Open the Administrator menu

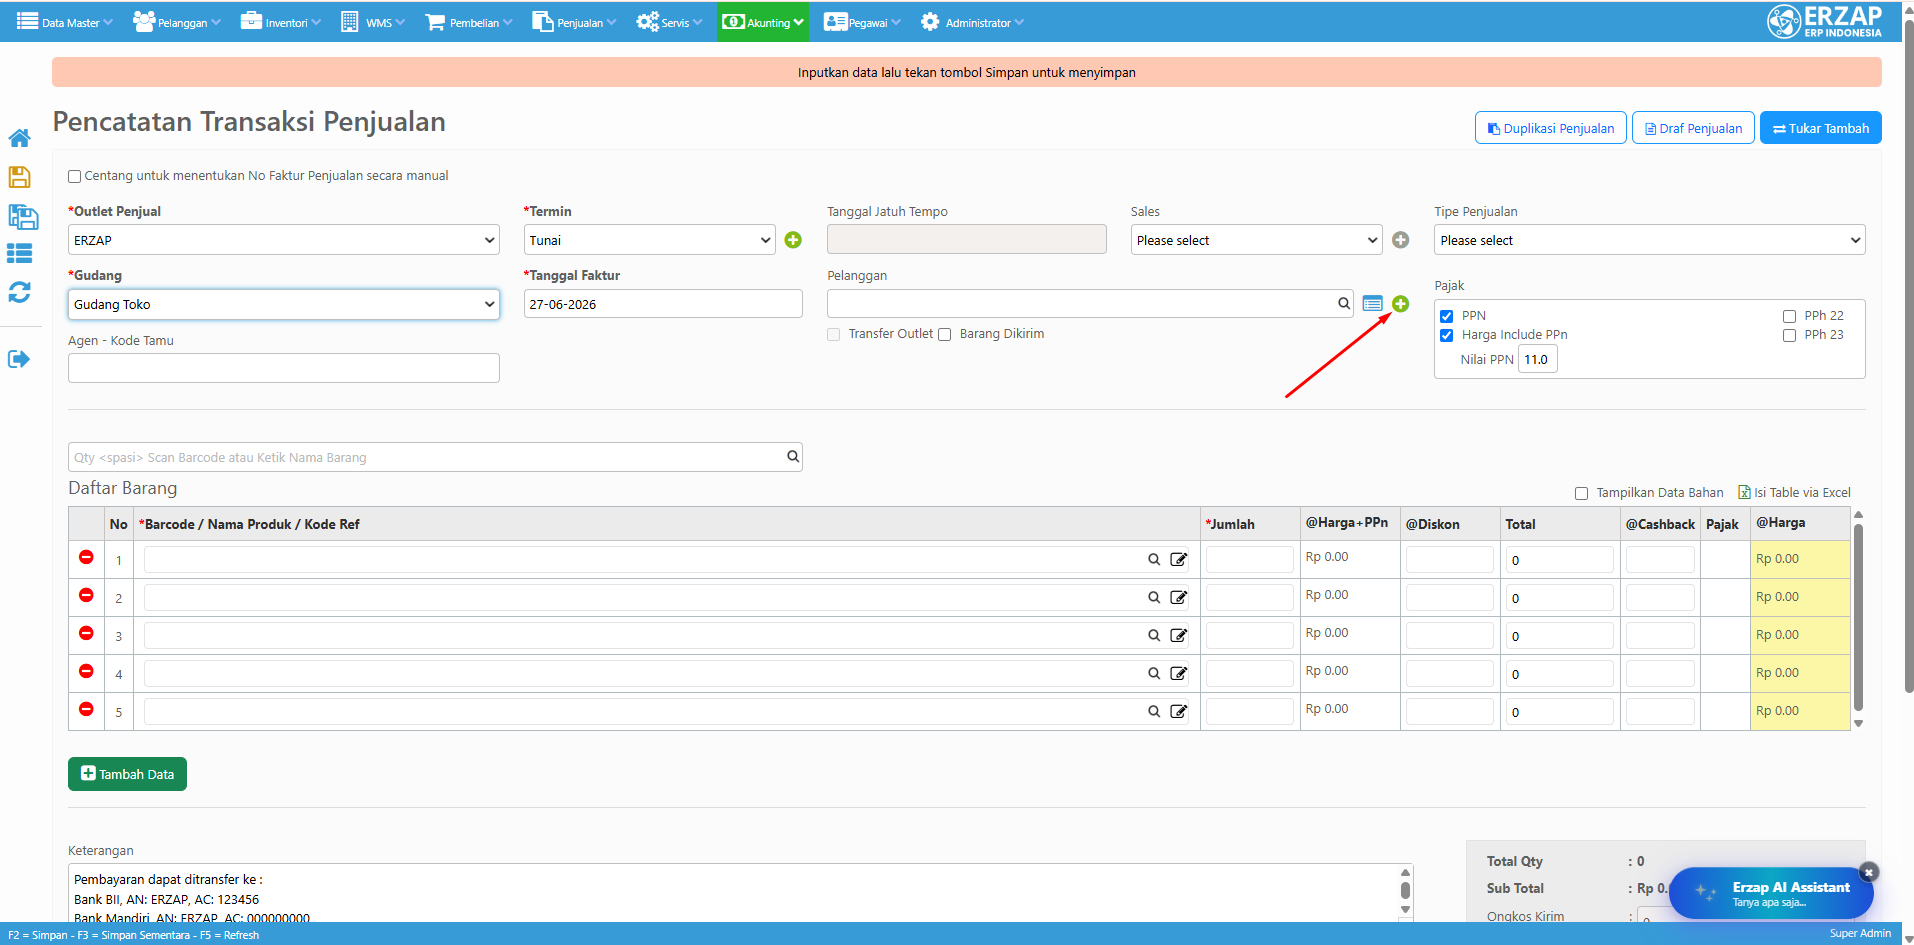[x=972, y=22]
